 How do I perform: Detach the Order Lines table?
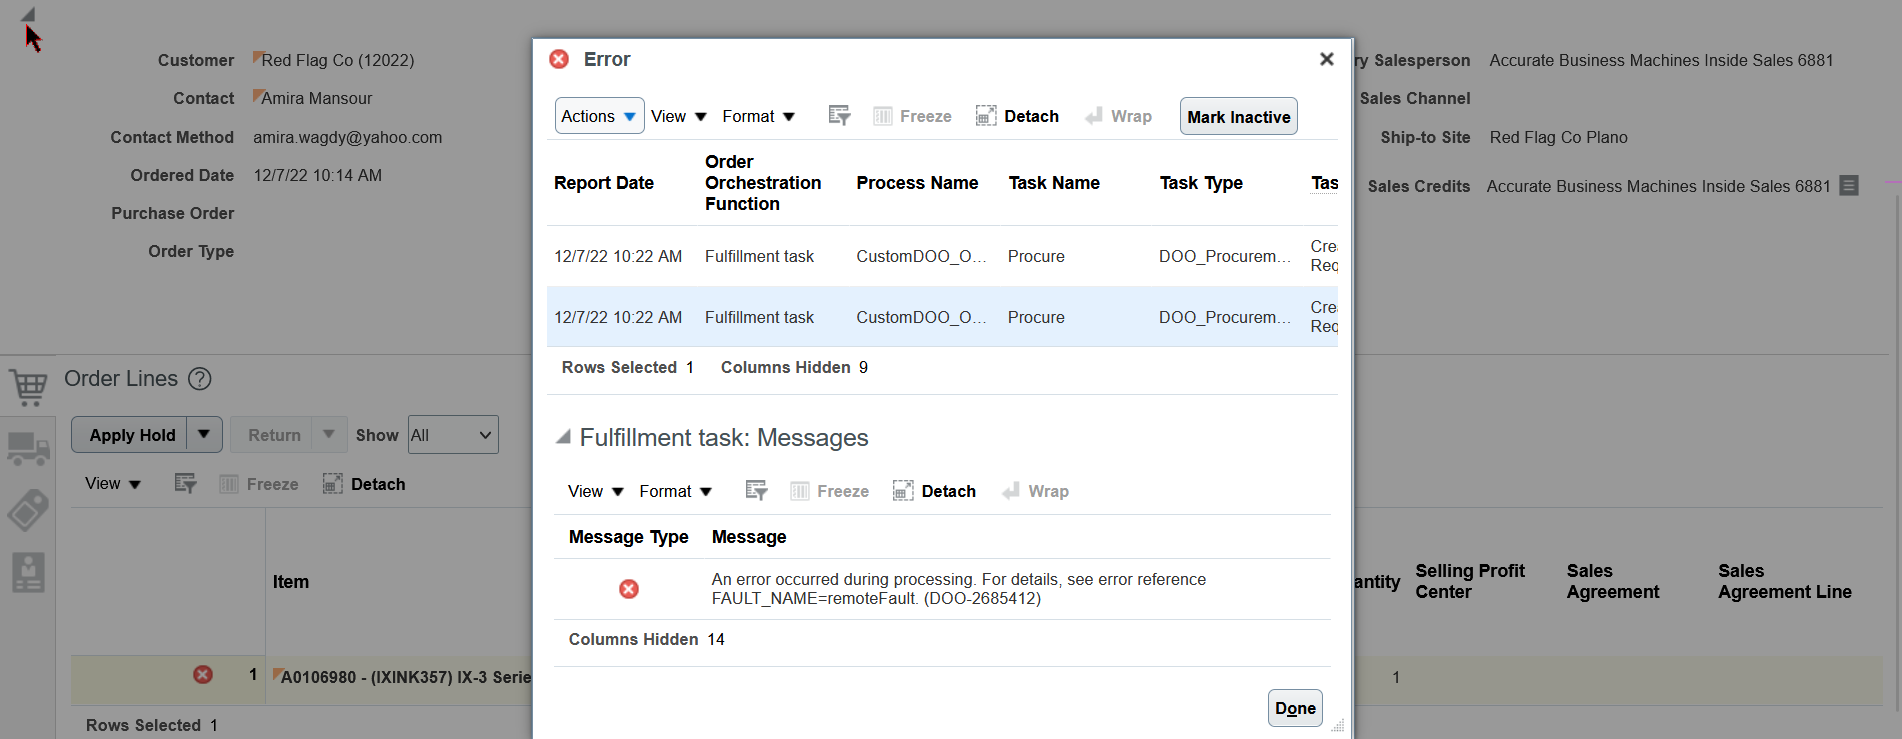coord(364,484)
